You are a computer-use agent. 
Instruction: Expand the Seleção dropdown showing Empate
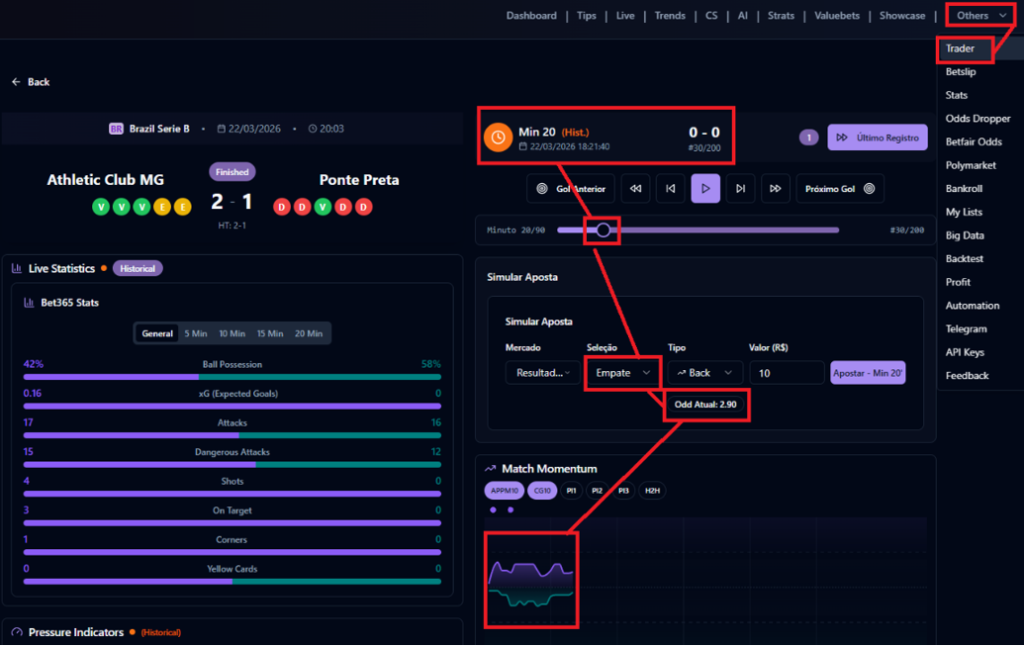point(622,373)
